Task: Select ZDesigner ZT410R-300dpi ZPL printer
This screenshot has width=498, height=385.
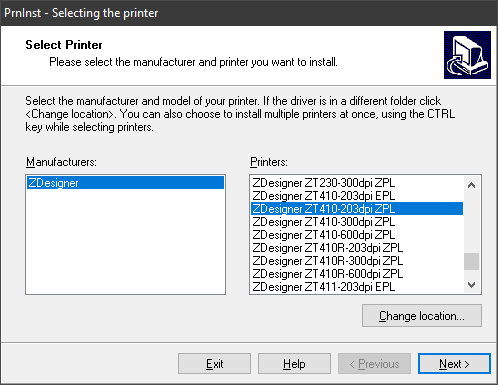Action: click(x=357, y=261)
